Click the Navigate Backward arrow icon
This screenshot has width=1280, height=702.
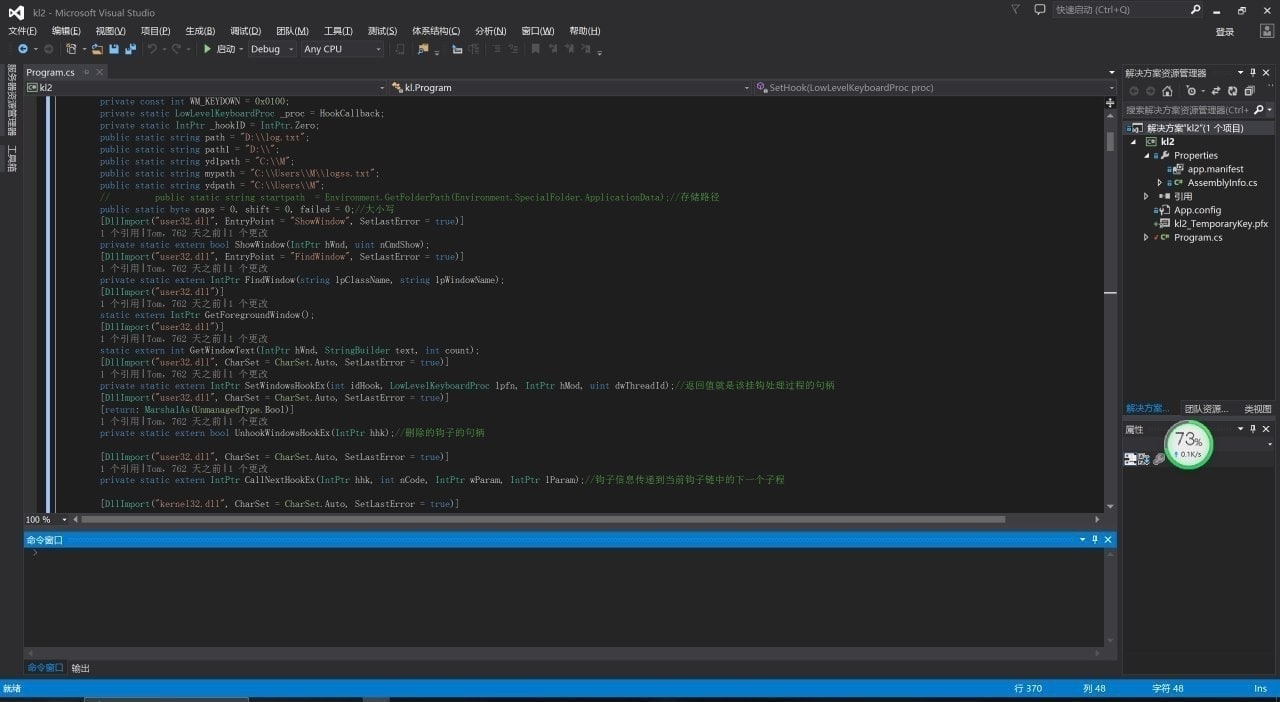23,49
